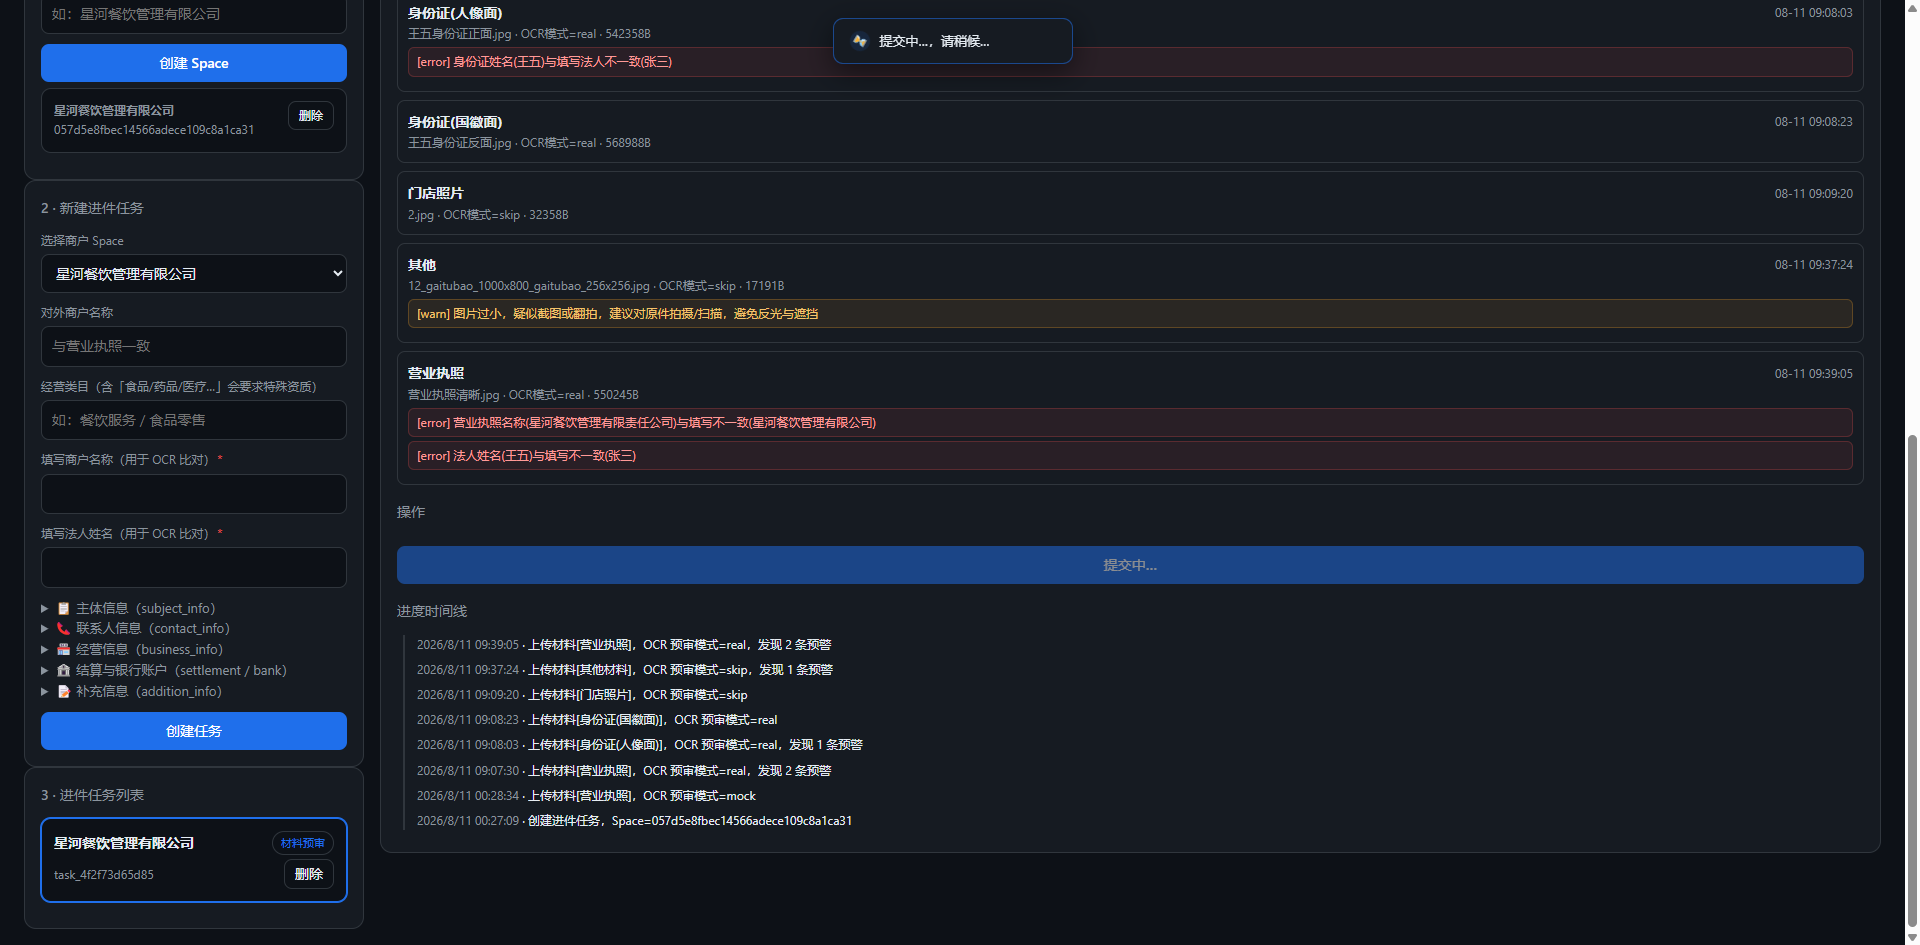Click the shop icon beside 经营信息
This screenshot has height=945, width=1920.
[x=64, y=650]
